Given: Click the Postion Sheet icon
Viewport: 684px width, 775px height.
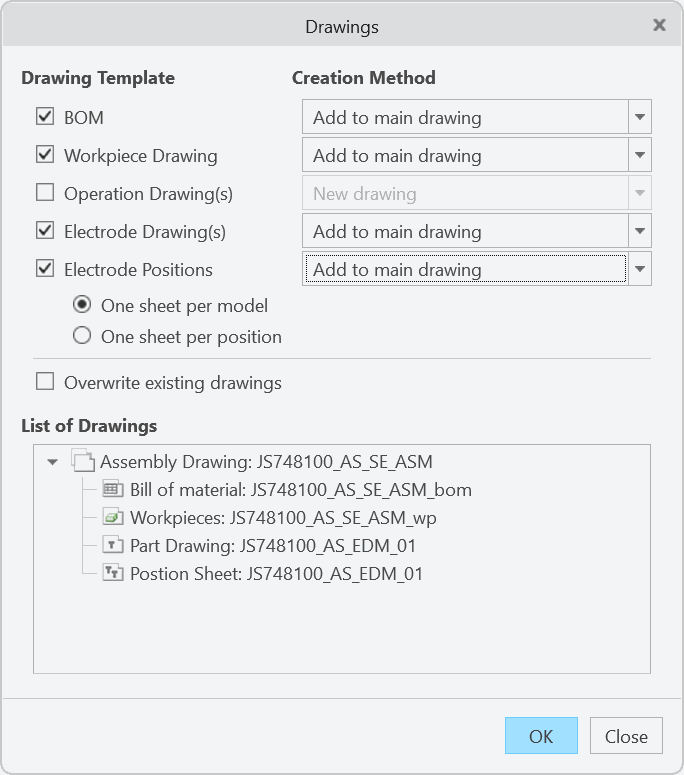Looking at the screenshot, I should [113, 574].
